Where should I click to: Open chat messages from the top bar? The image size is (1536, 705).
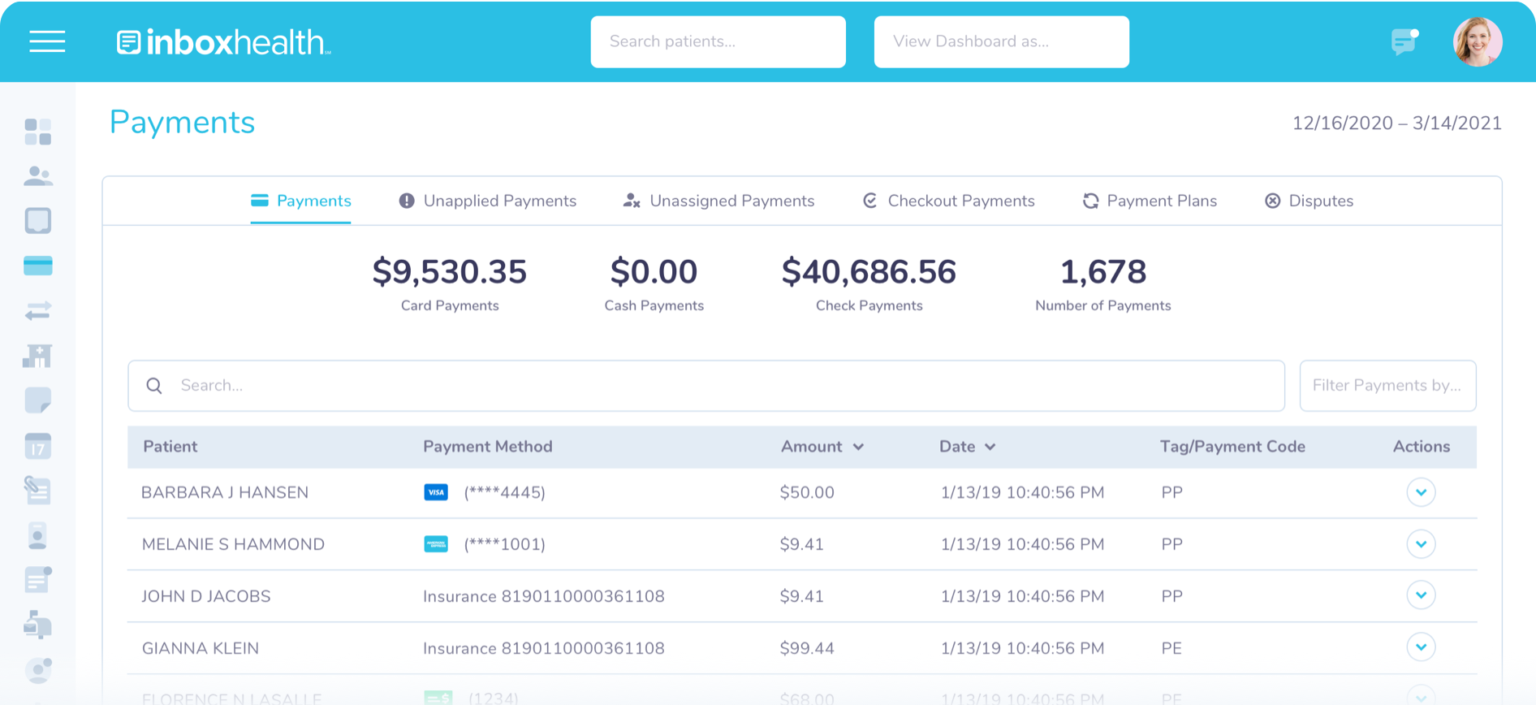[1403, 41]
